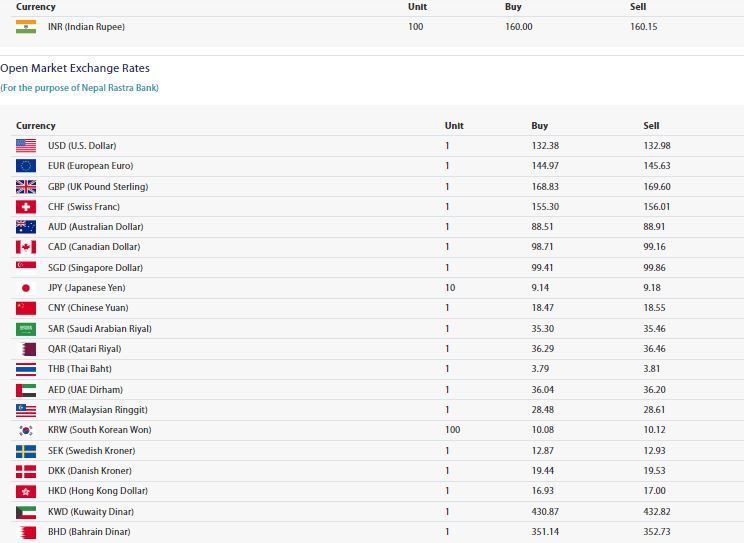Viewport: 744px width, 543px height.
Task: Click the United States flag icon
Action: click(26, 146)
